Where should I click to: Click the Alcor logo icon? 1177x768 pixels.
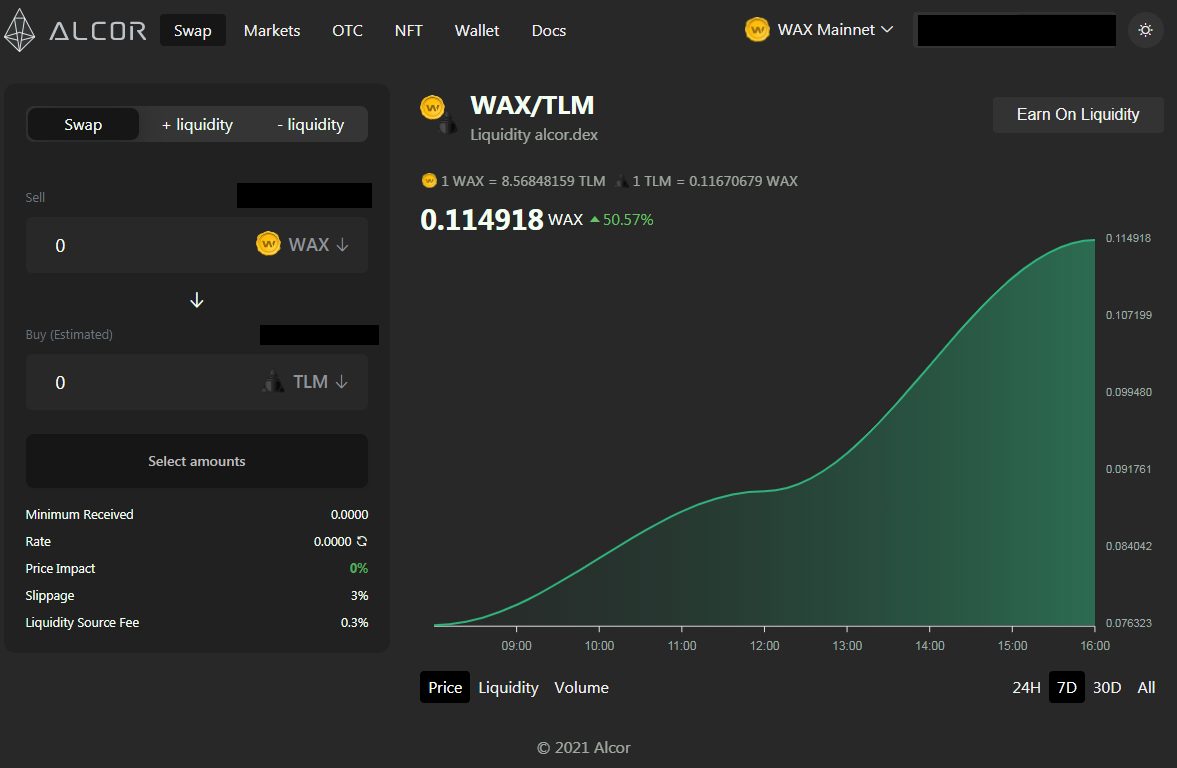click(x=19, y=30)
